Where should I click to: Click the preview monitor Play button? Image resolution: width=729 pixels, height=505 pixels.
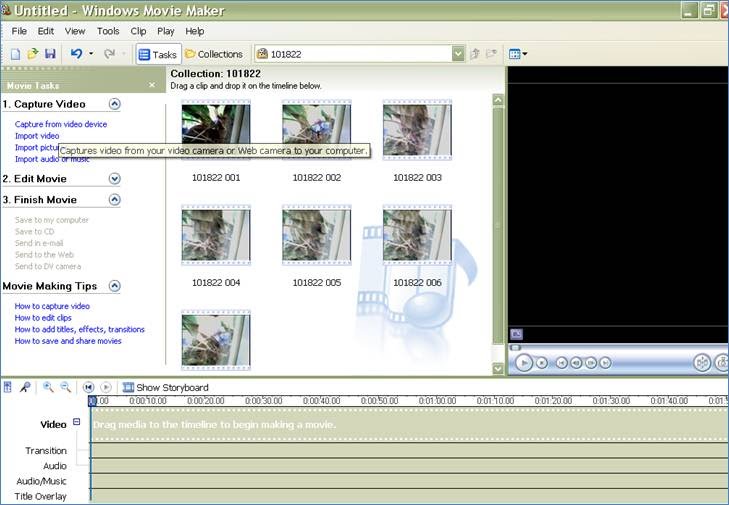[x=524, y=363]
